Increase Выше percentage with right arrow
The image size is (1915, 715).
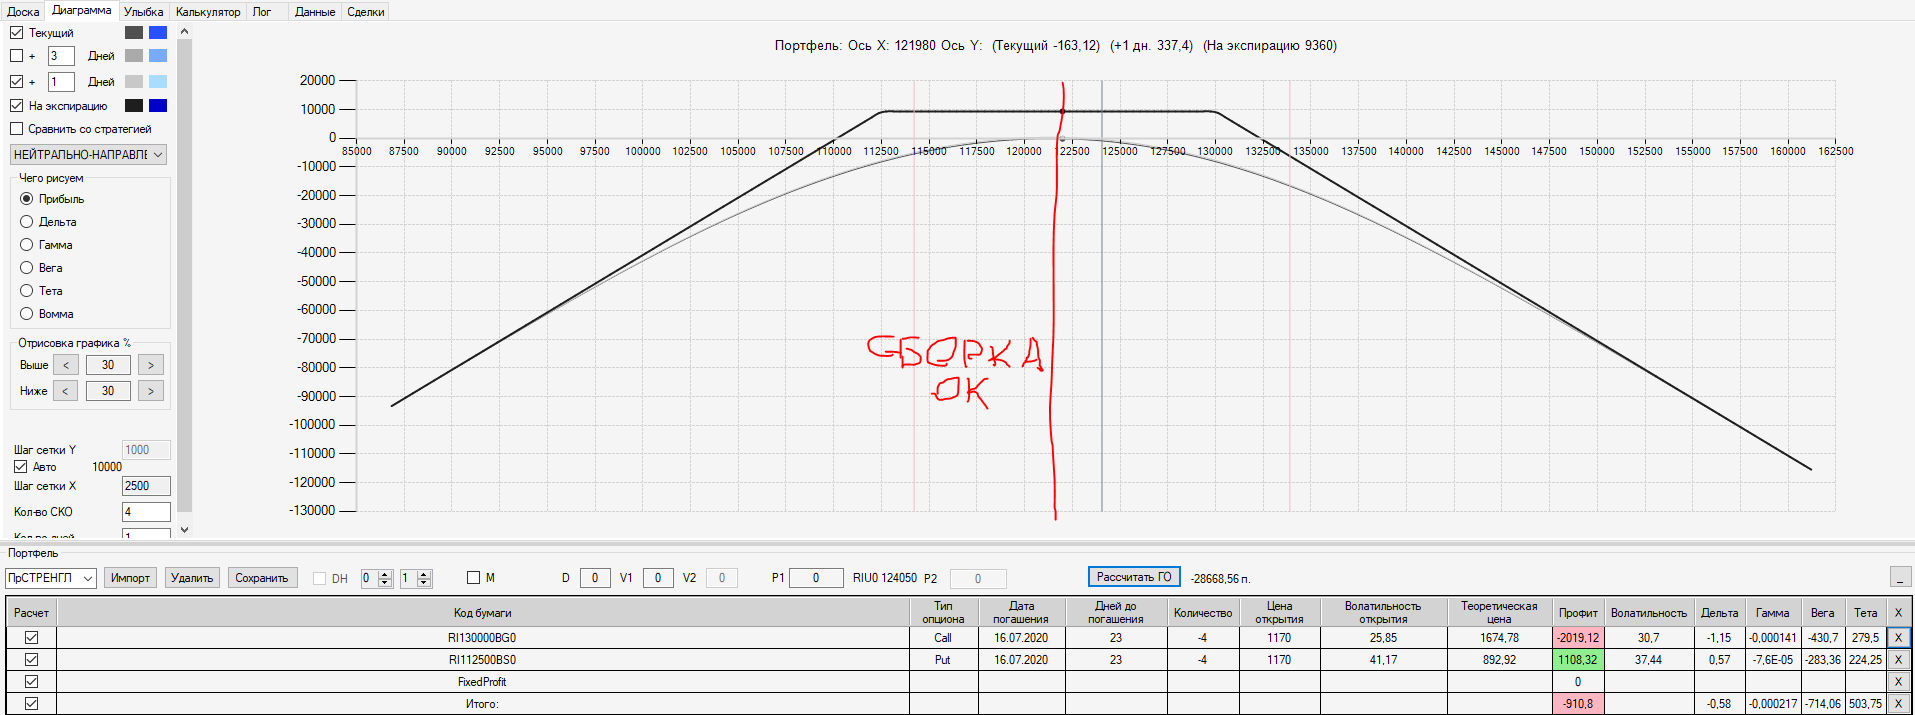pos(151,365)
